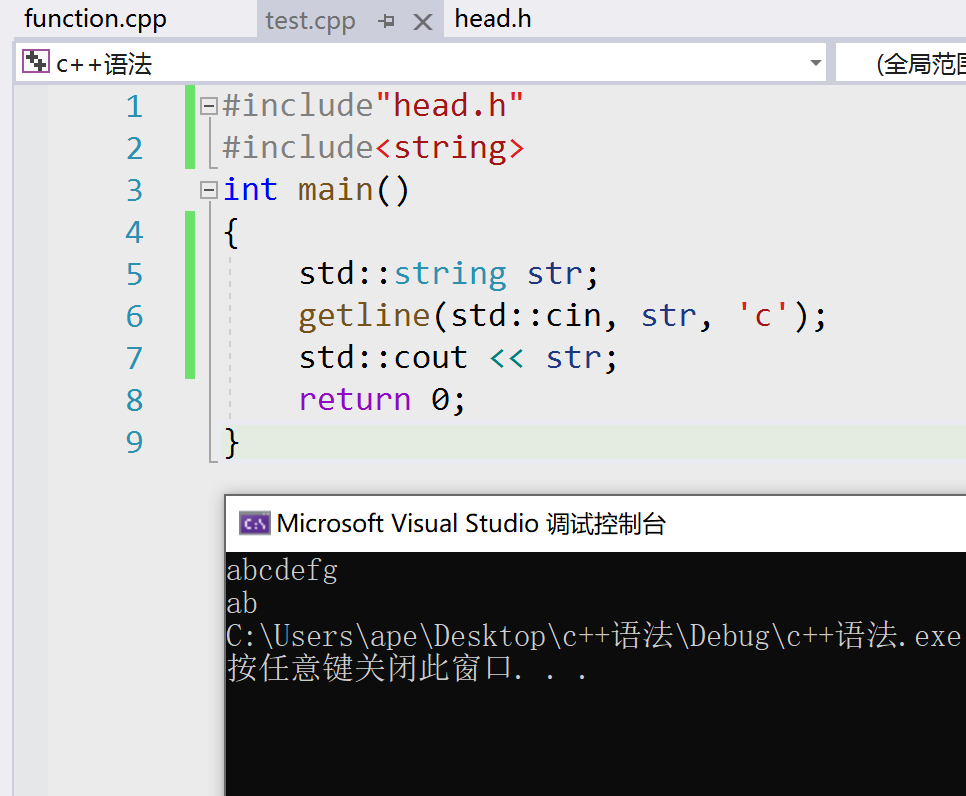Viewport: 966px width, 796px height.
Task: Click the return keyword on line 8
Action: pos(355,400)
